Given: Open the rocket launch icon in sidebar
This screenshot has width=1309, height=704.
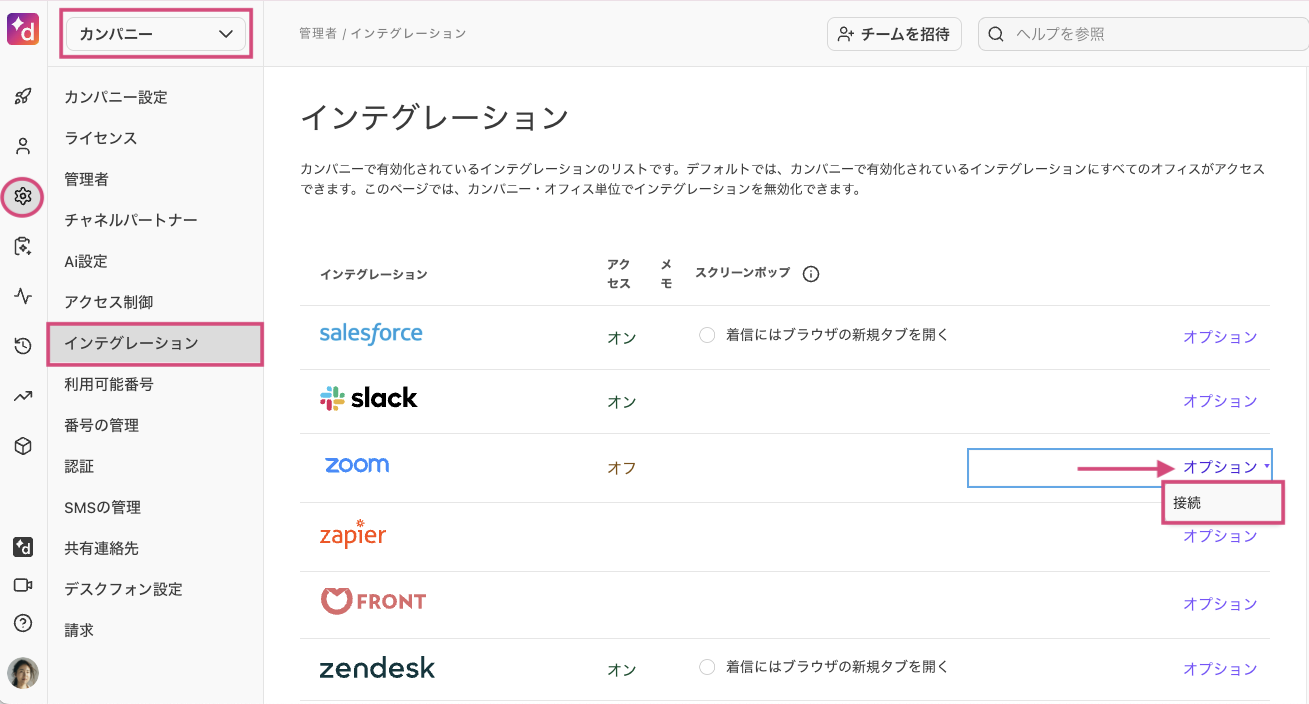Looking at the screenshot, I should [x=23, y=97].
